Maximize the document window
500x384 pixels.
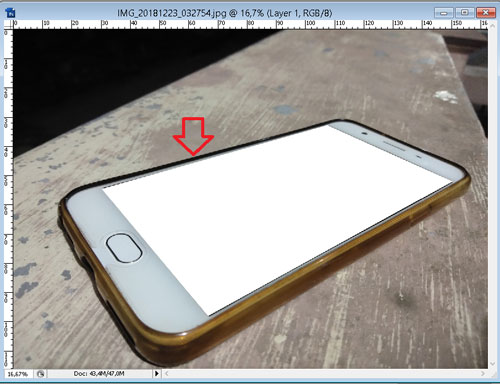465,13
